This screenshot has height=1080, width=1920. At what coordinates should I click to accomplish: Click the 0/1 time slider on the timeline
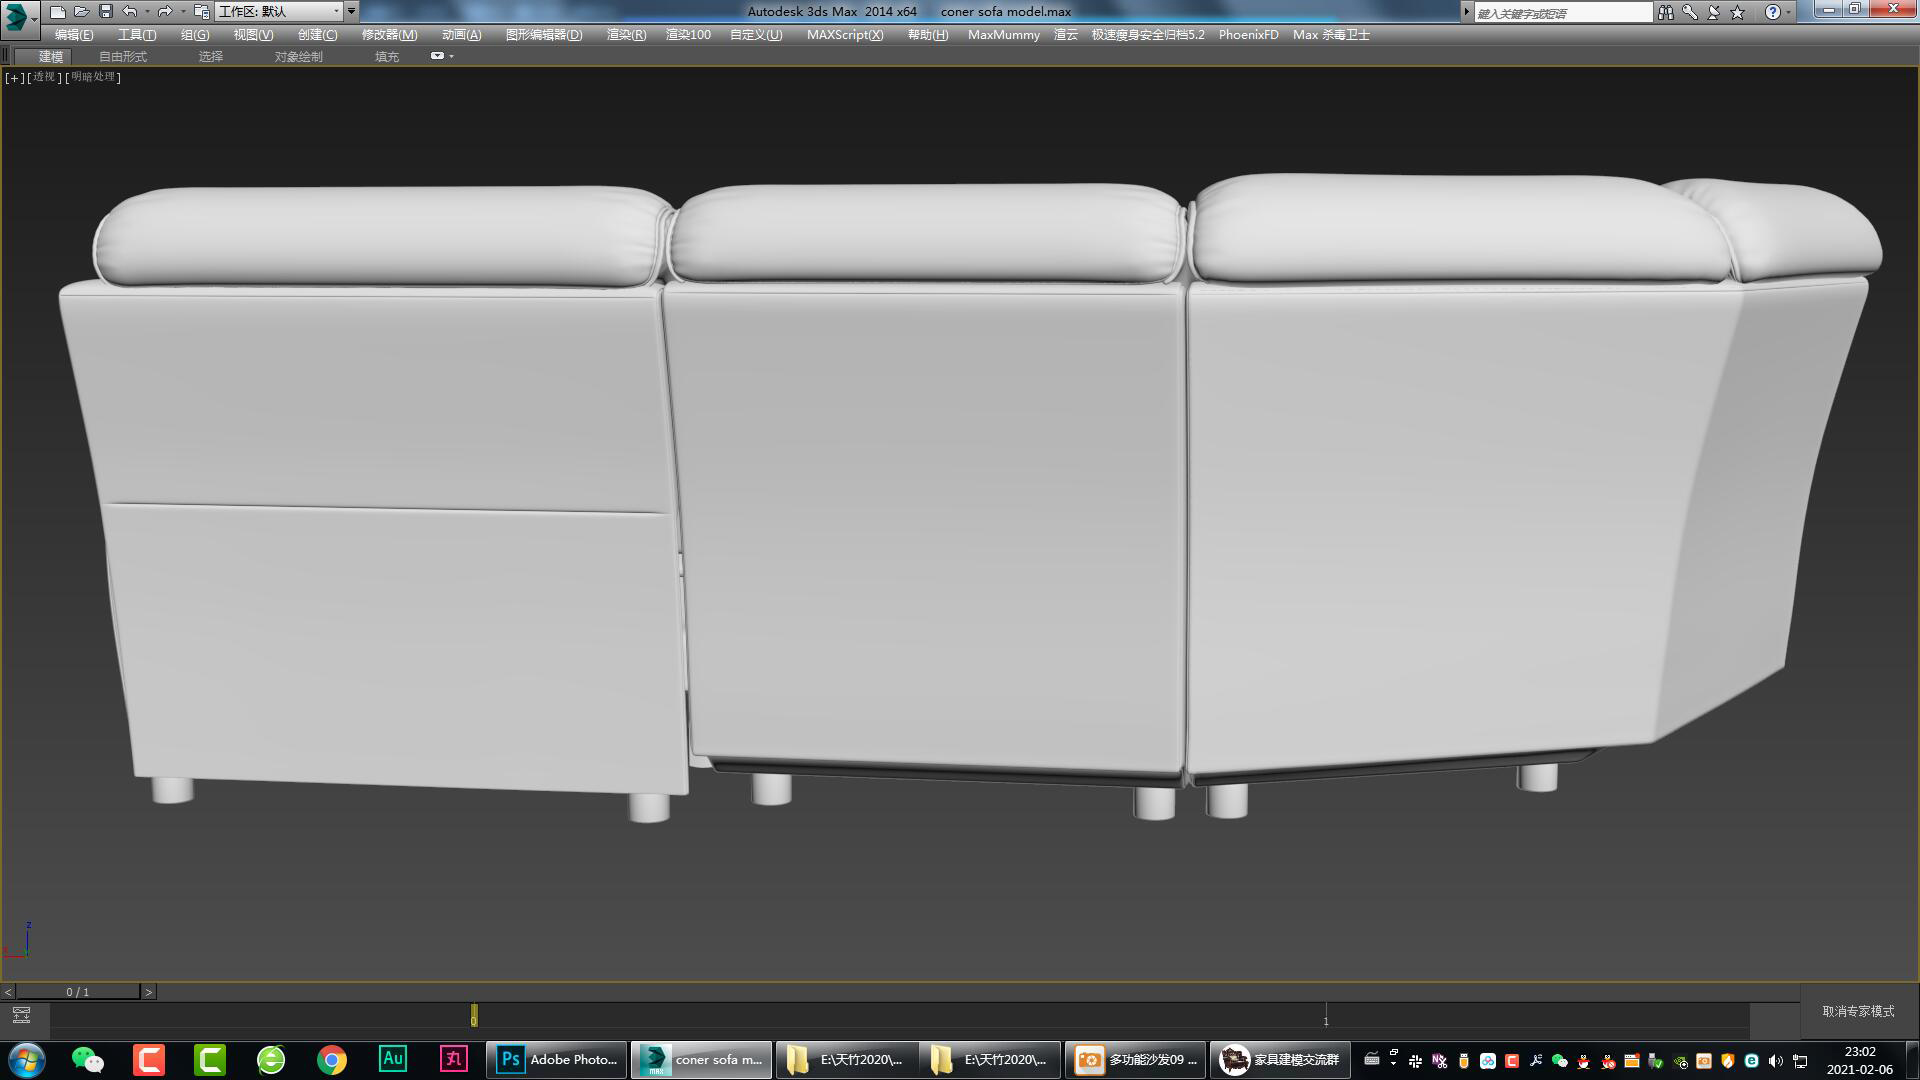pyautogui.click(x=80, y=991)
